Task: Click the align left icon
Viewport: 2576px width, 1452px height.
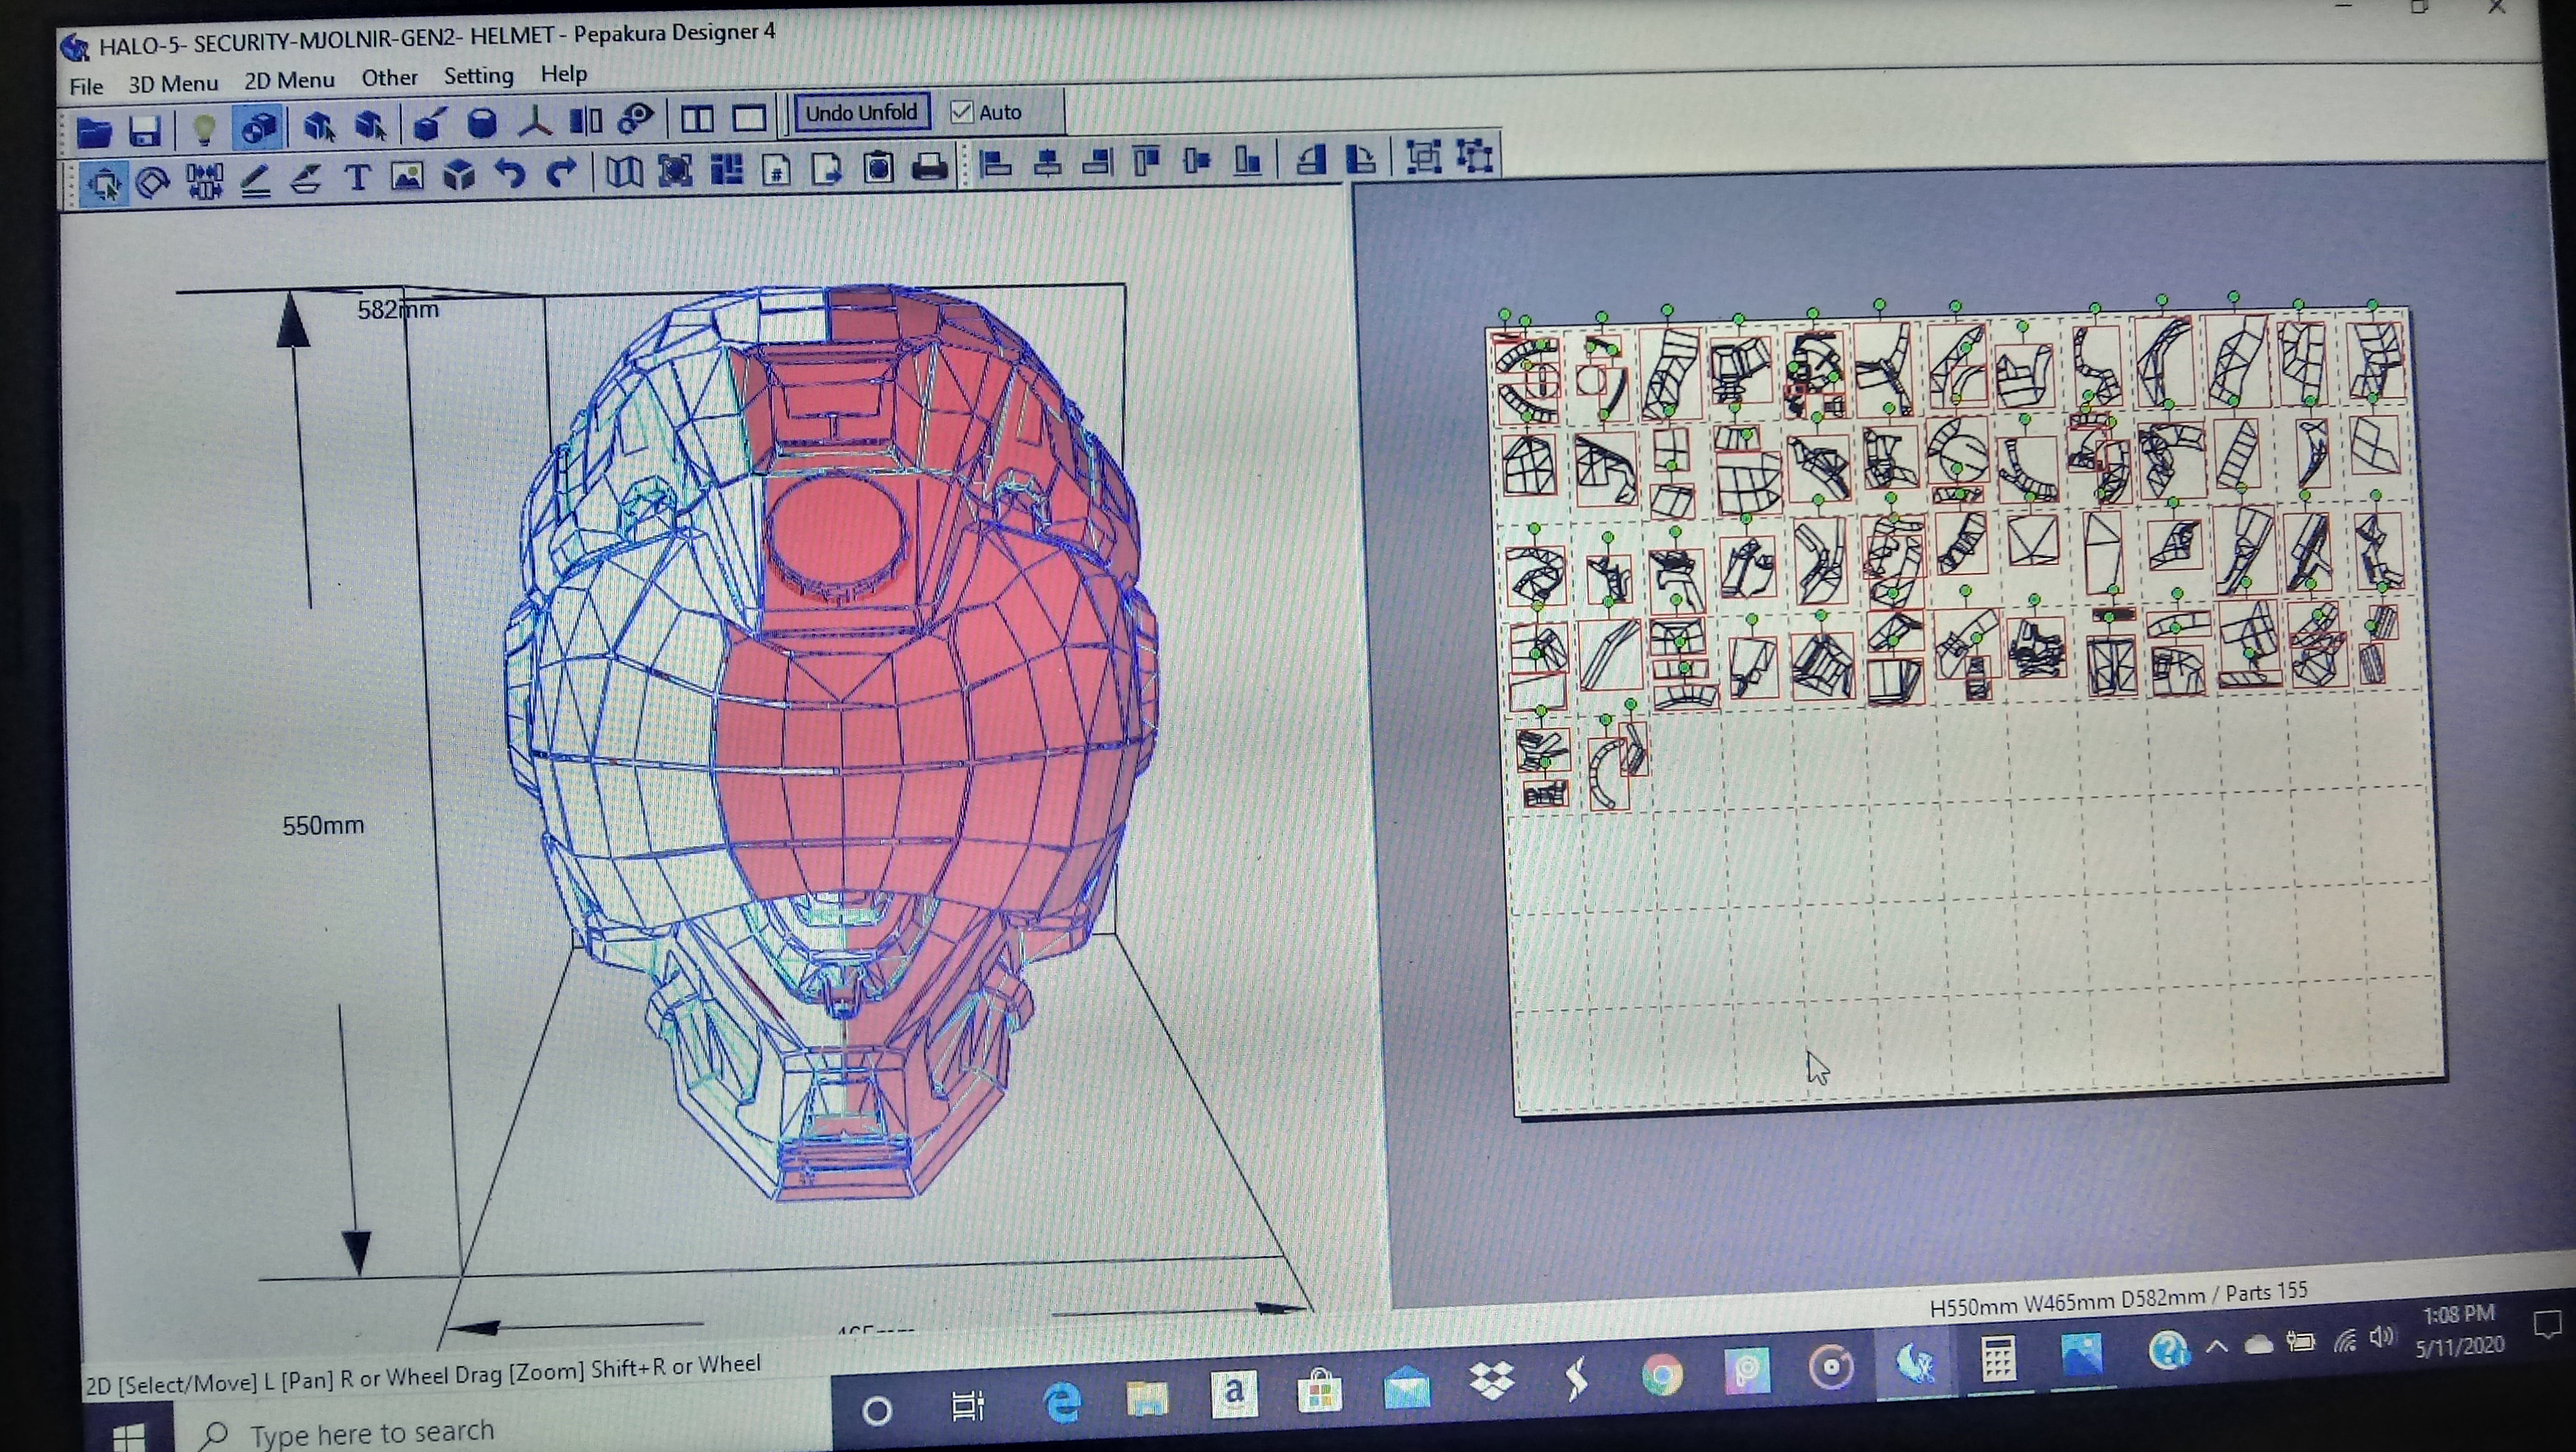Action: pos(995,164)
